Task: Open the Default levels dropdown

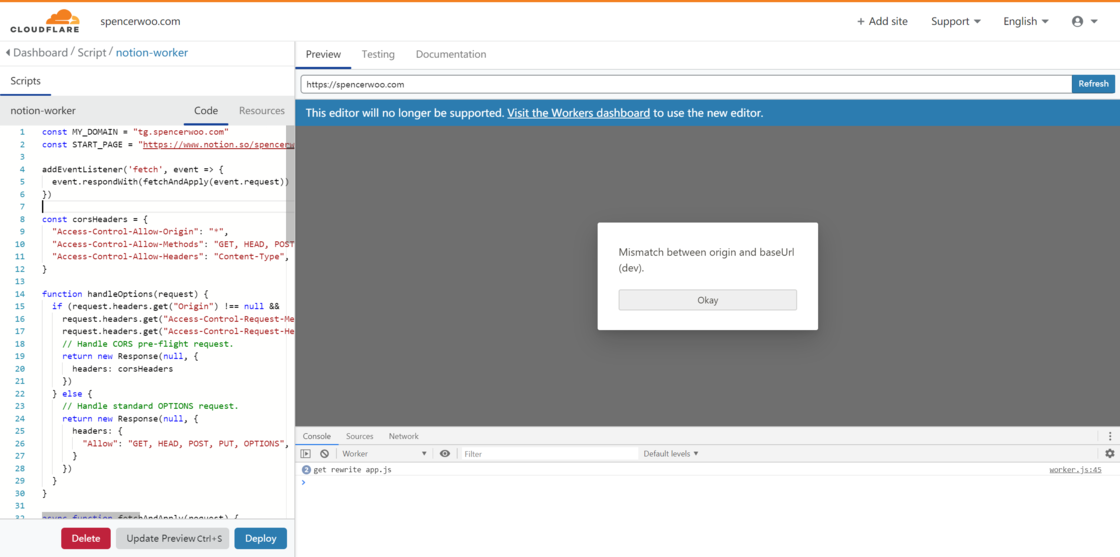Action: 671,454
